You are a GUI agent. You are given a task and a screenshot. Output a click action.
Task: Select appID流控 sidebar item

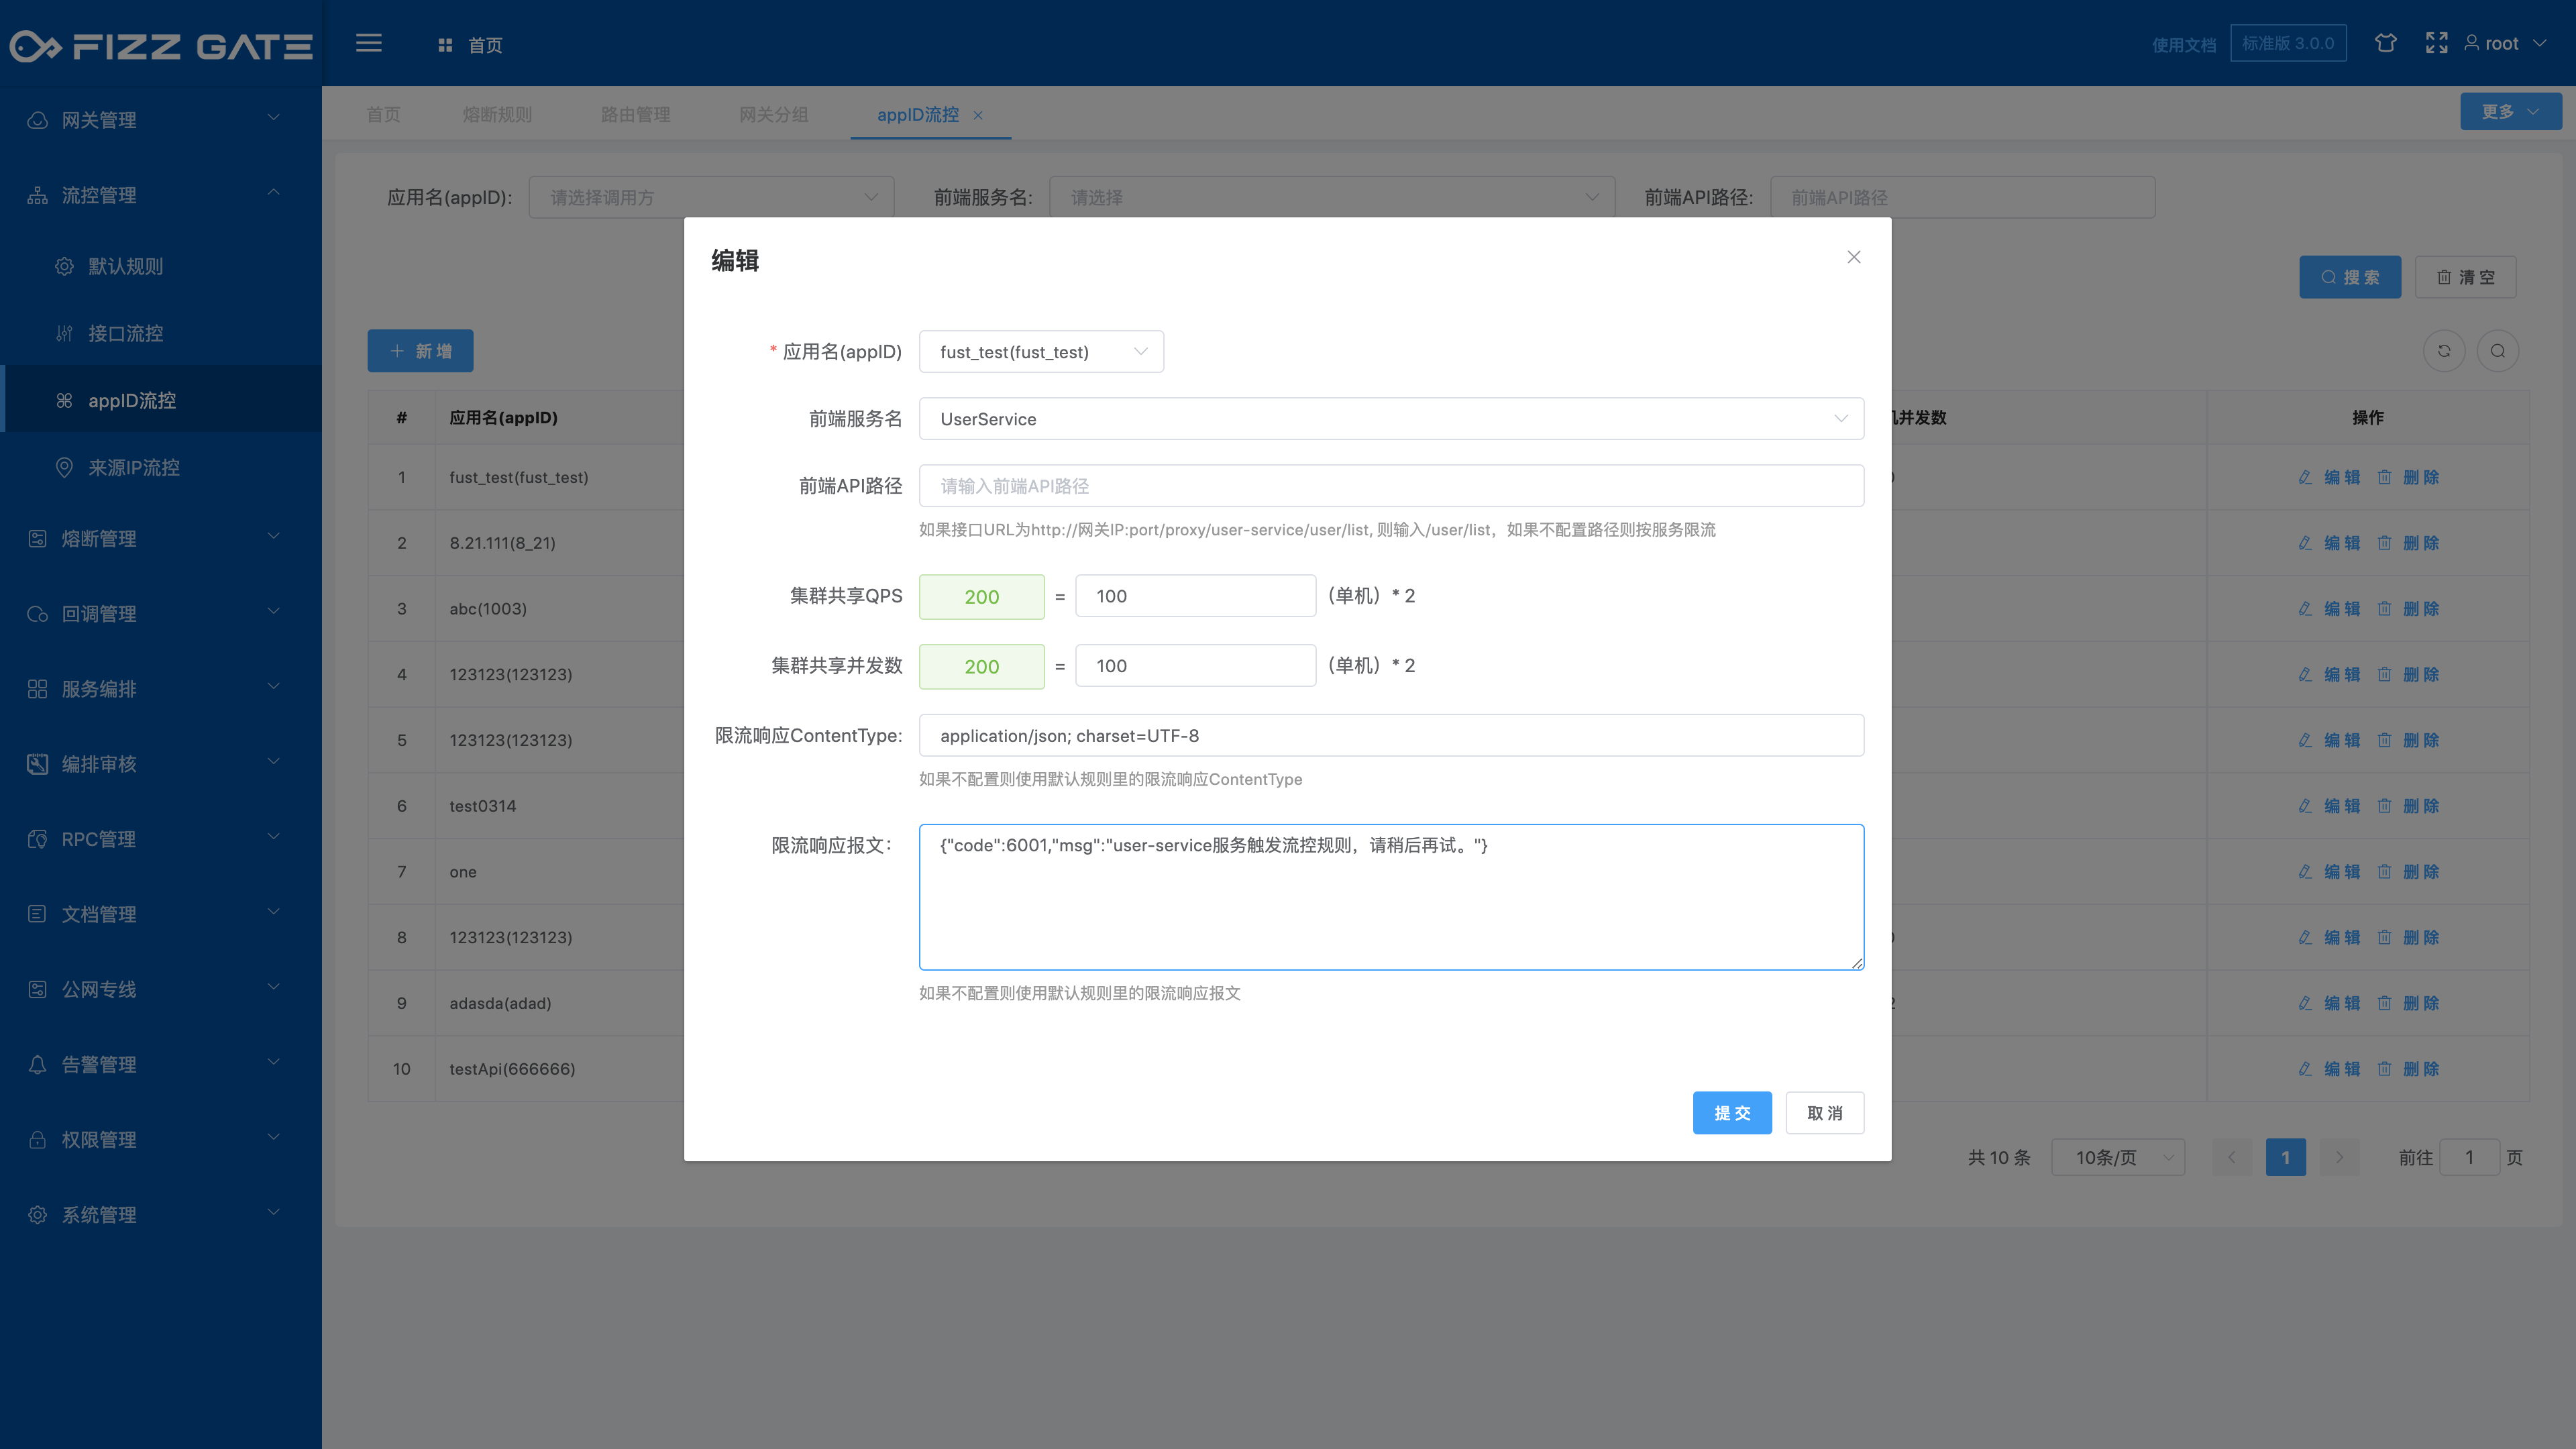click(161, 400)
